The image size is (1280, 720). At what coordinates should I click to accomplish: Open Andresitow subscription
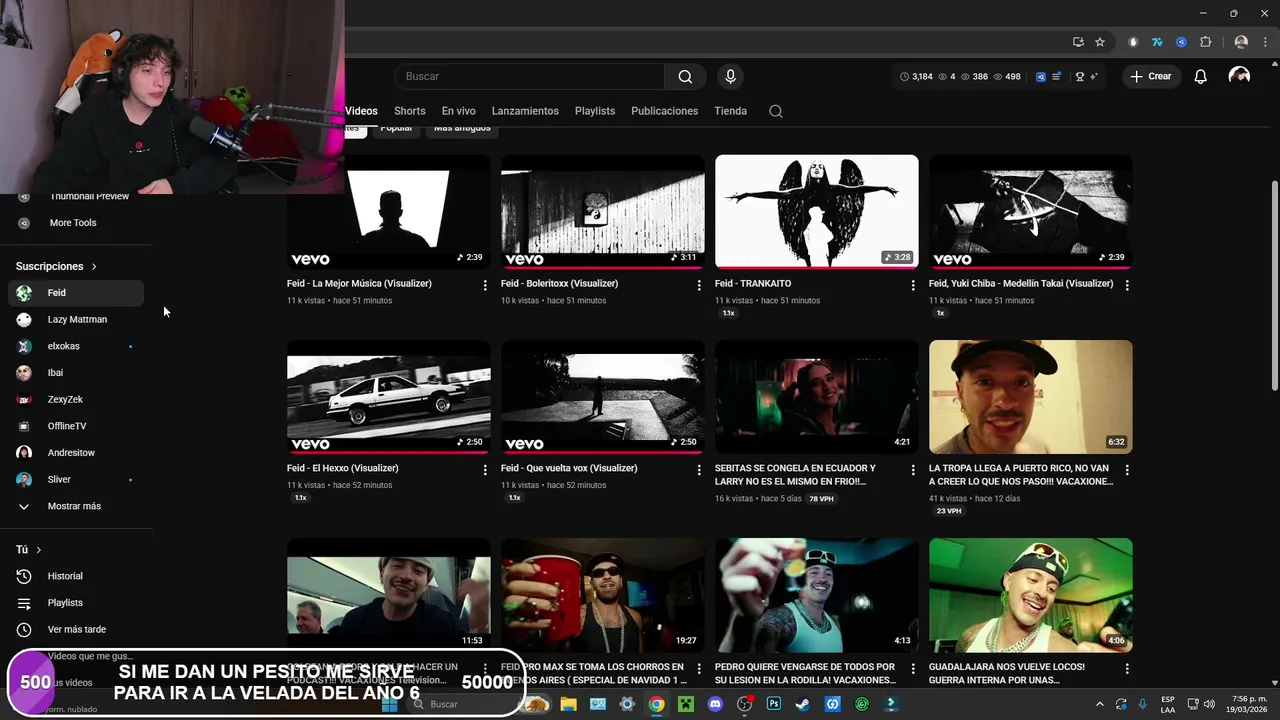[x=75, y=453]
